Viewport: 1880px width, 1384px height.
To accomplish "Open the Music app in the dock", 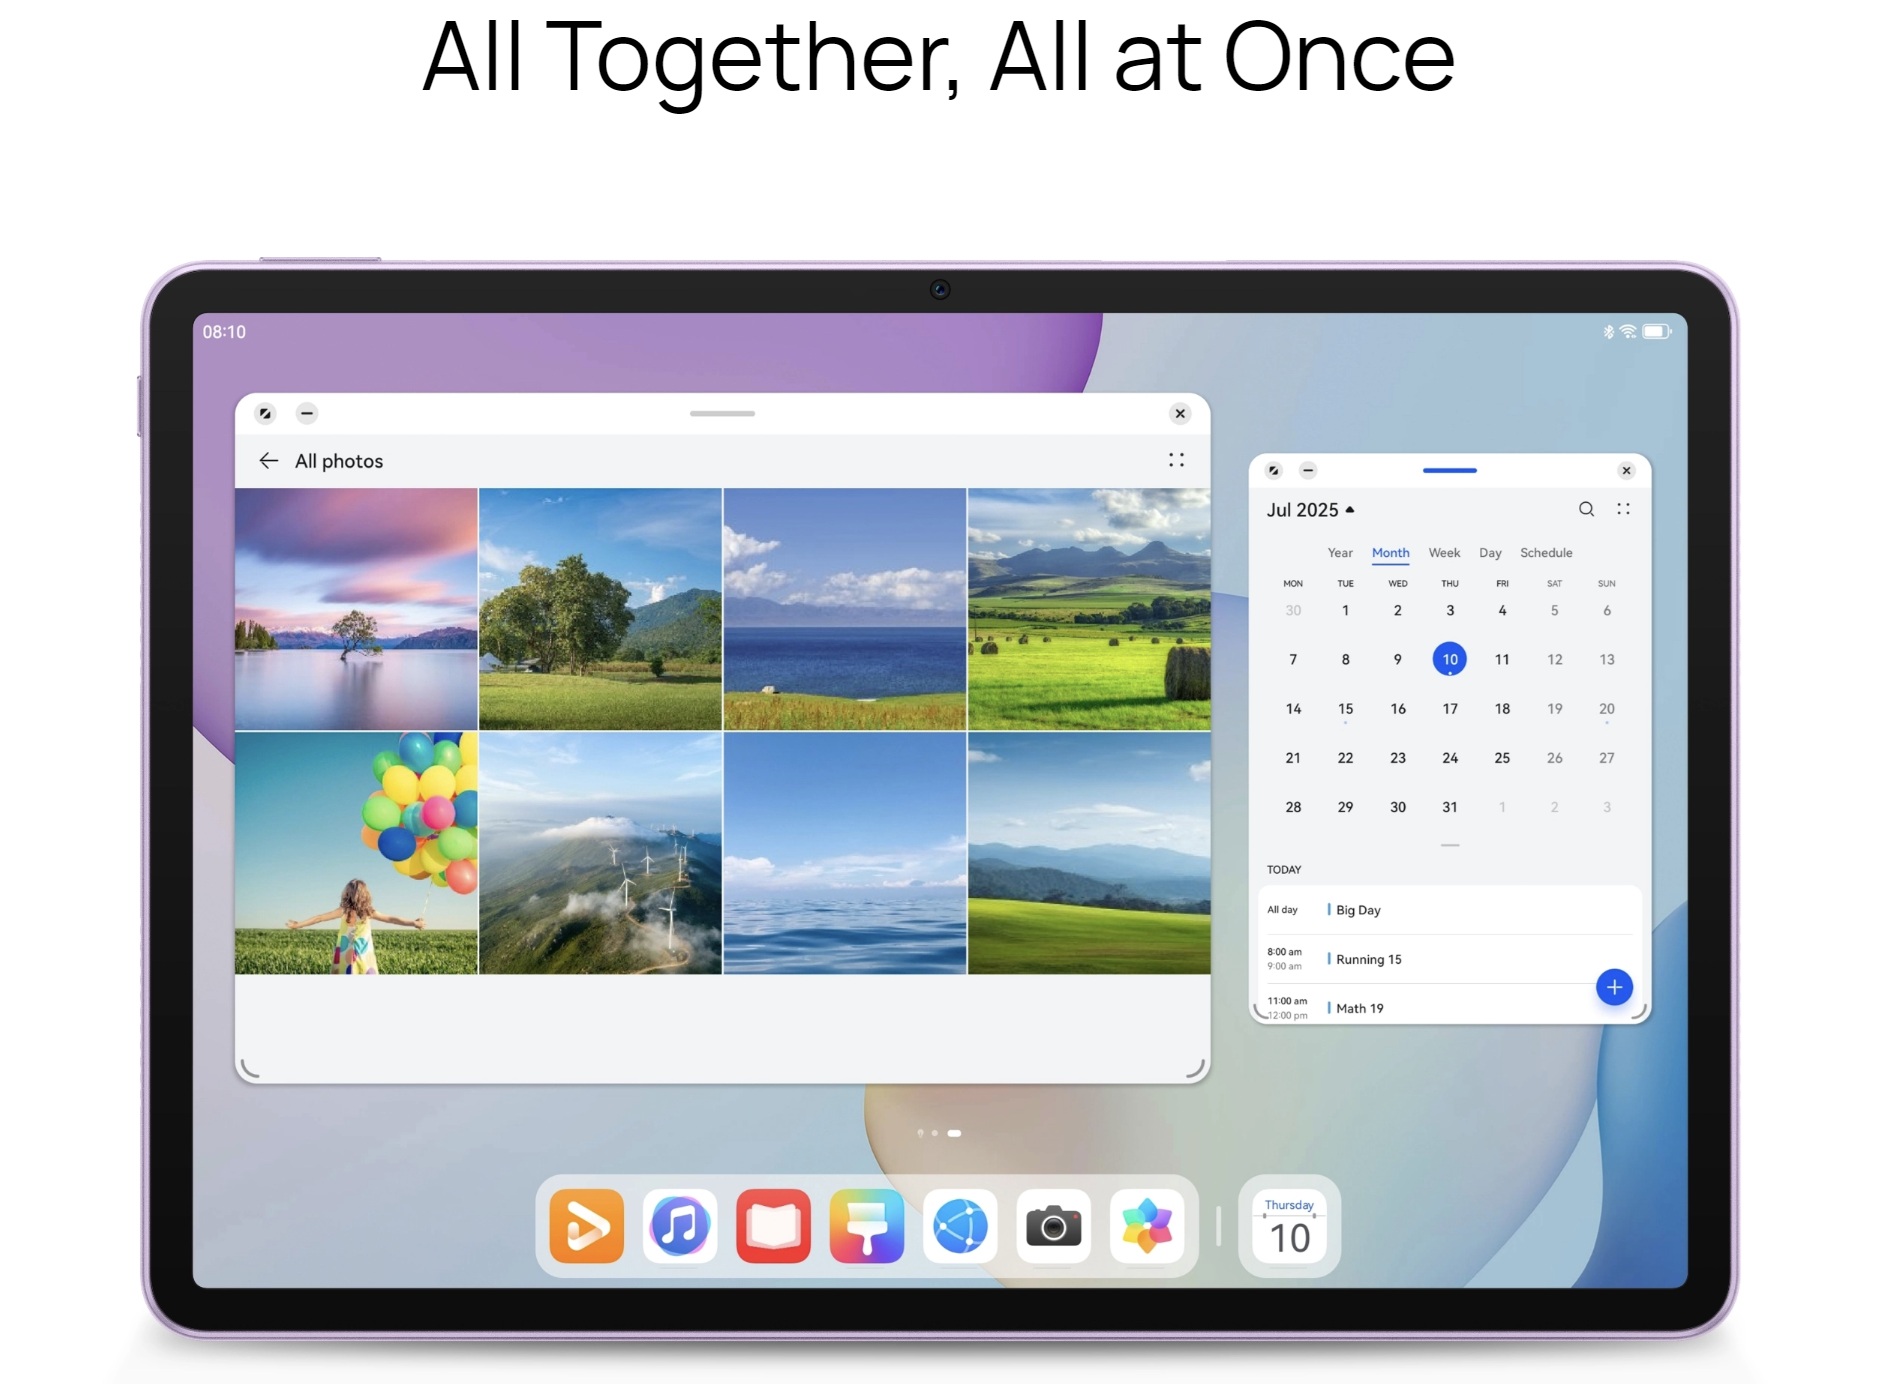I will [680, 1226].
